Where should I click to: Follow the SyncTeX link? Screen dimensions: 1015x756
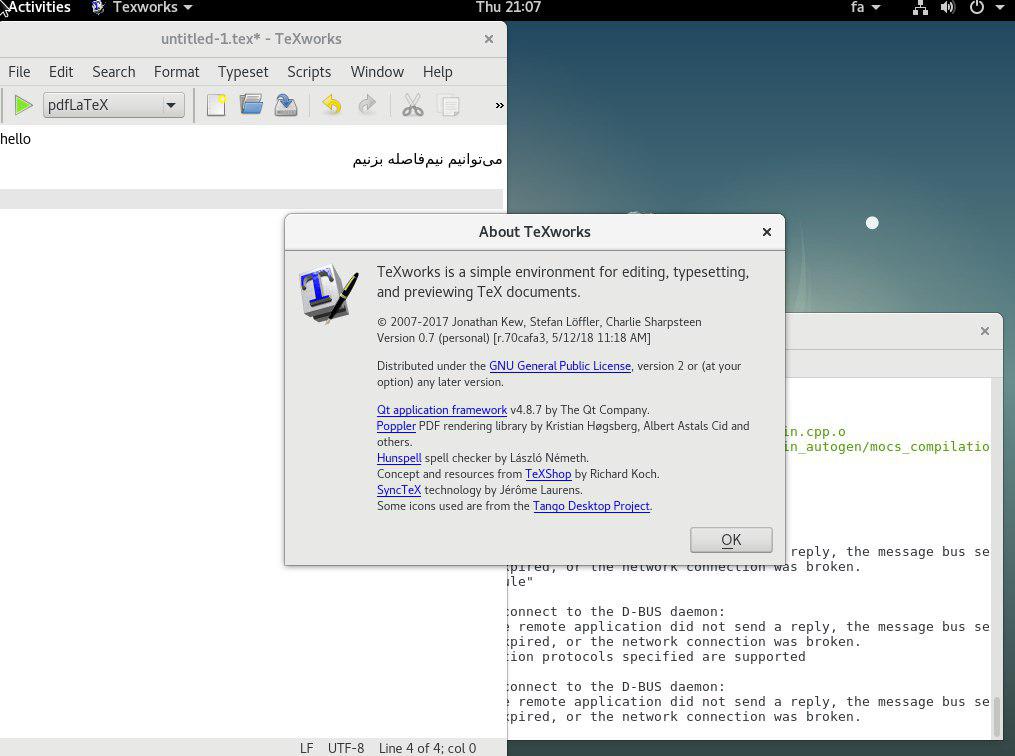pos(399,490)
